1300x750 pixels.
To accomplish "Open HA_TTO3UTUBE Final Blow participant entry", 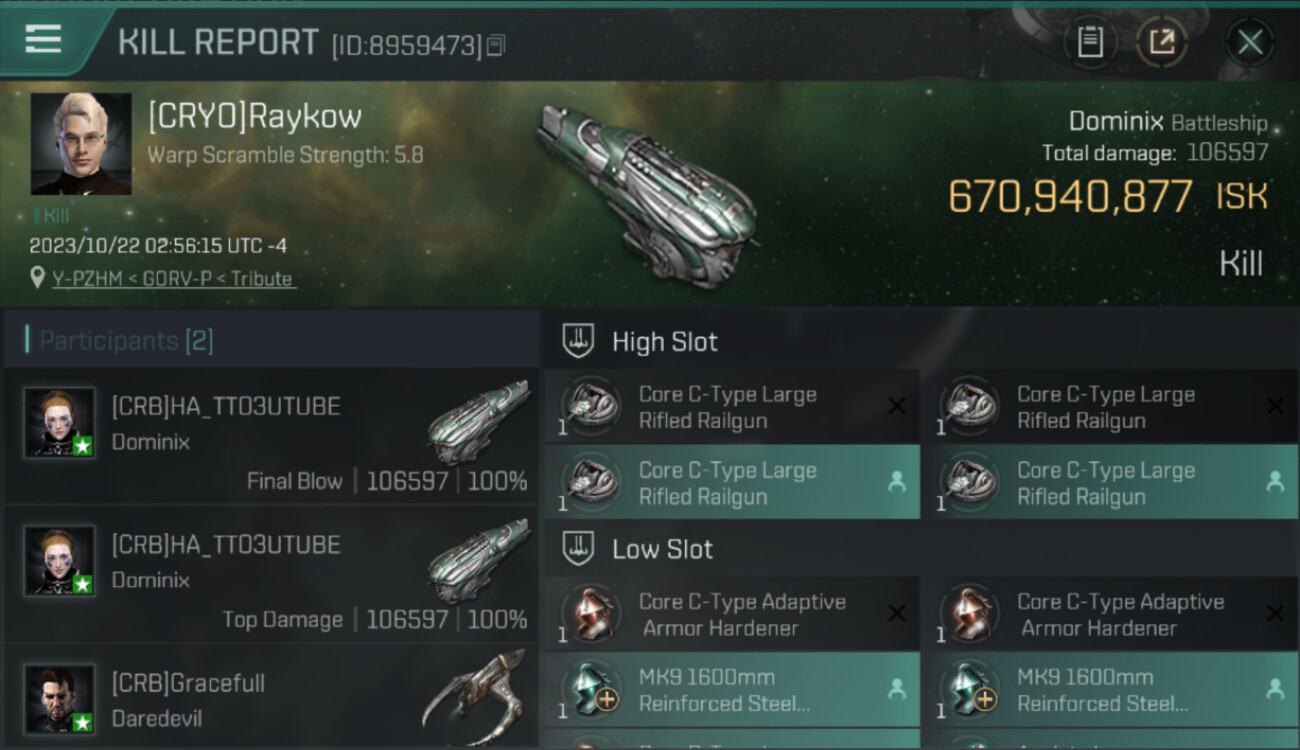I will click(x=272, y=437).
